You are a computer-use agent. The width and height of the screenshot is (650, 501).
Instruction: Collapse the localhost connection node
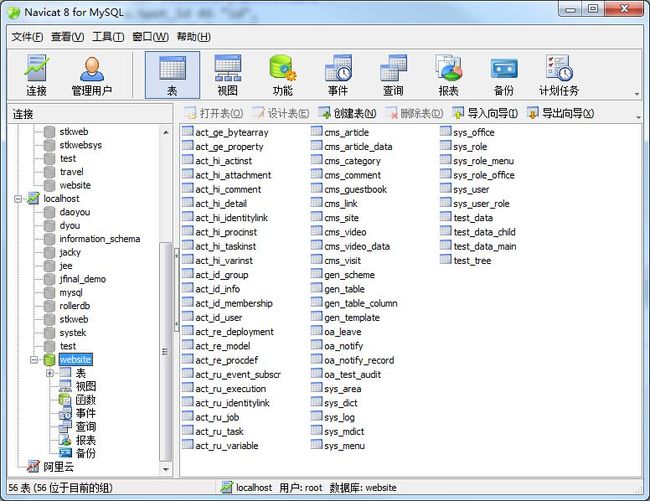(x=18, y=199)
